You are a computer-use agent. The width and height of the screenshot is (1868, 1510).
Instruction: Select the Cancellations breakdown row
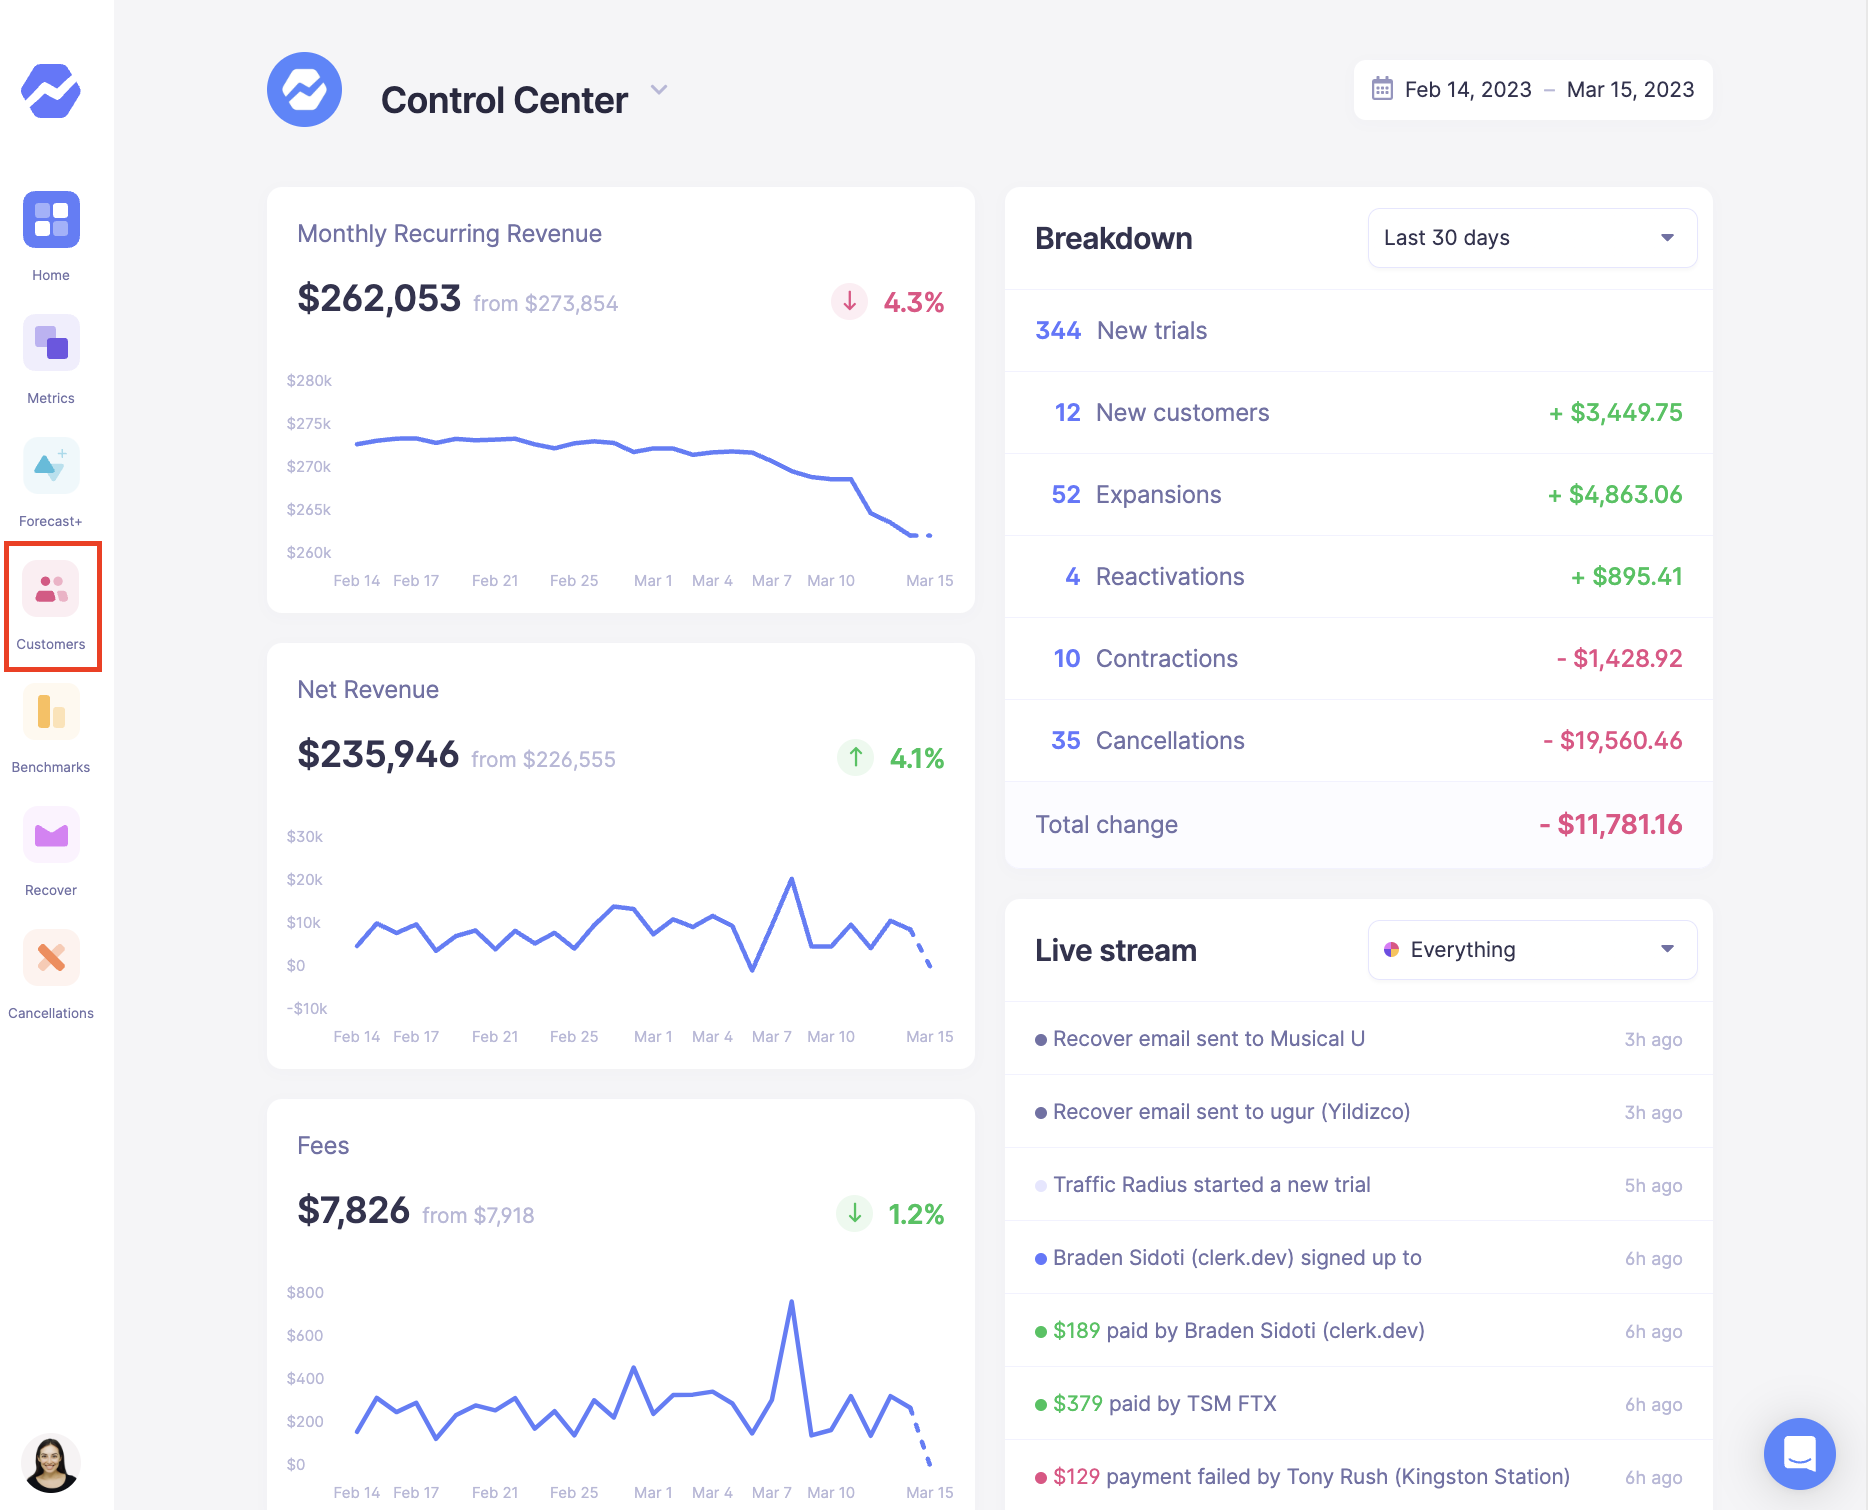pos(1358,741)
